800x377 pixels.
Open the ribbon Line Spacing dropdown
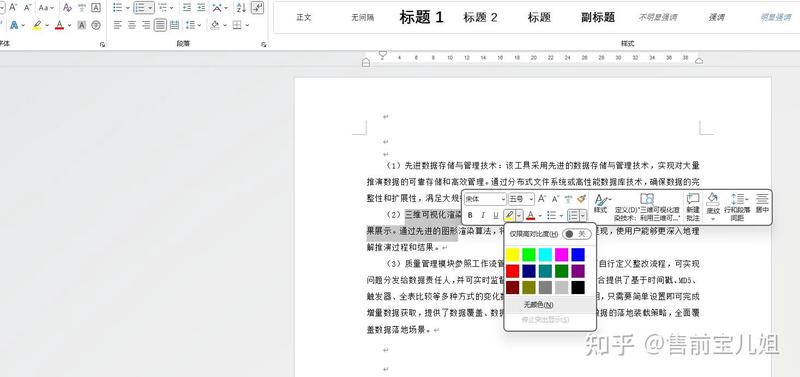[x=199, y=25]
